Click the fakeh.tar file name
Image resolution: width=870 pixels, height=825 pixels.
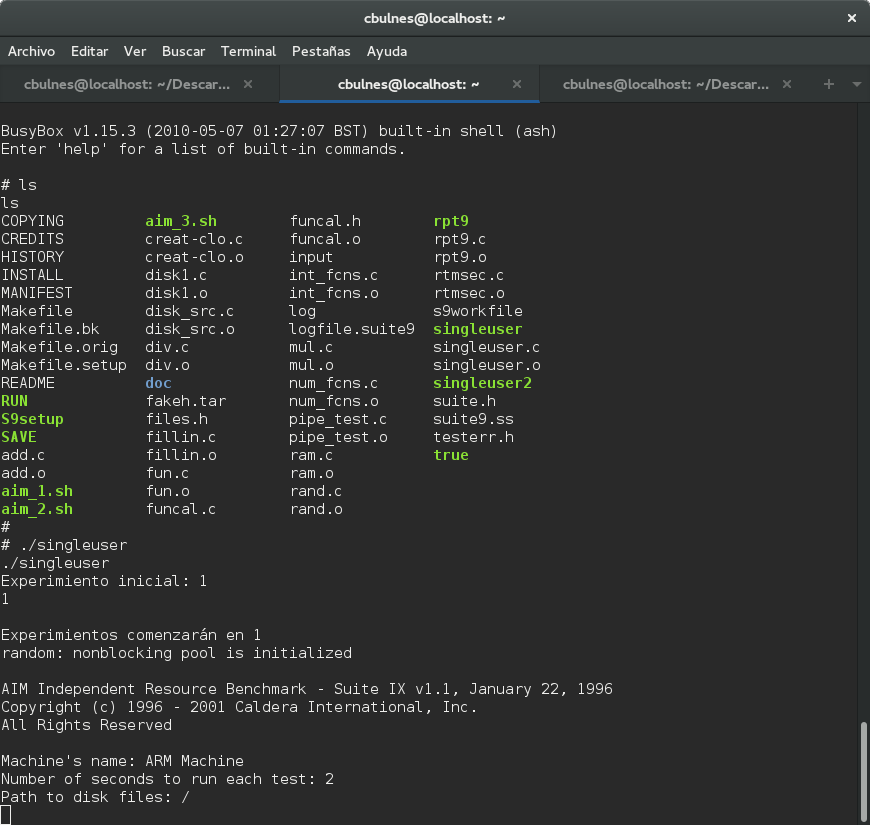(x=186, y=401)
